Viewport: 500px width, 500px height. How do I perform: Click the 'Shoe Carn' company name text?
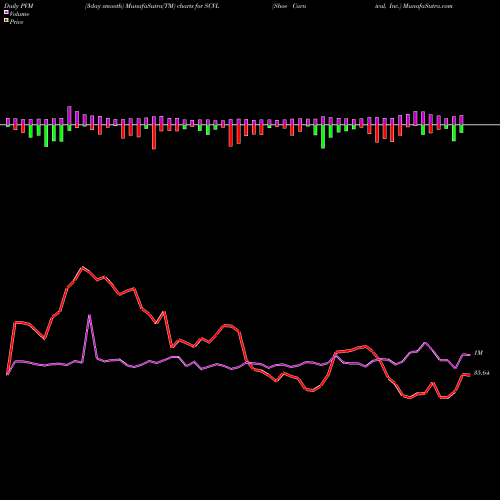coord(289,6)
